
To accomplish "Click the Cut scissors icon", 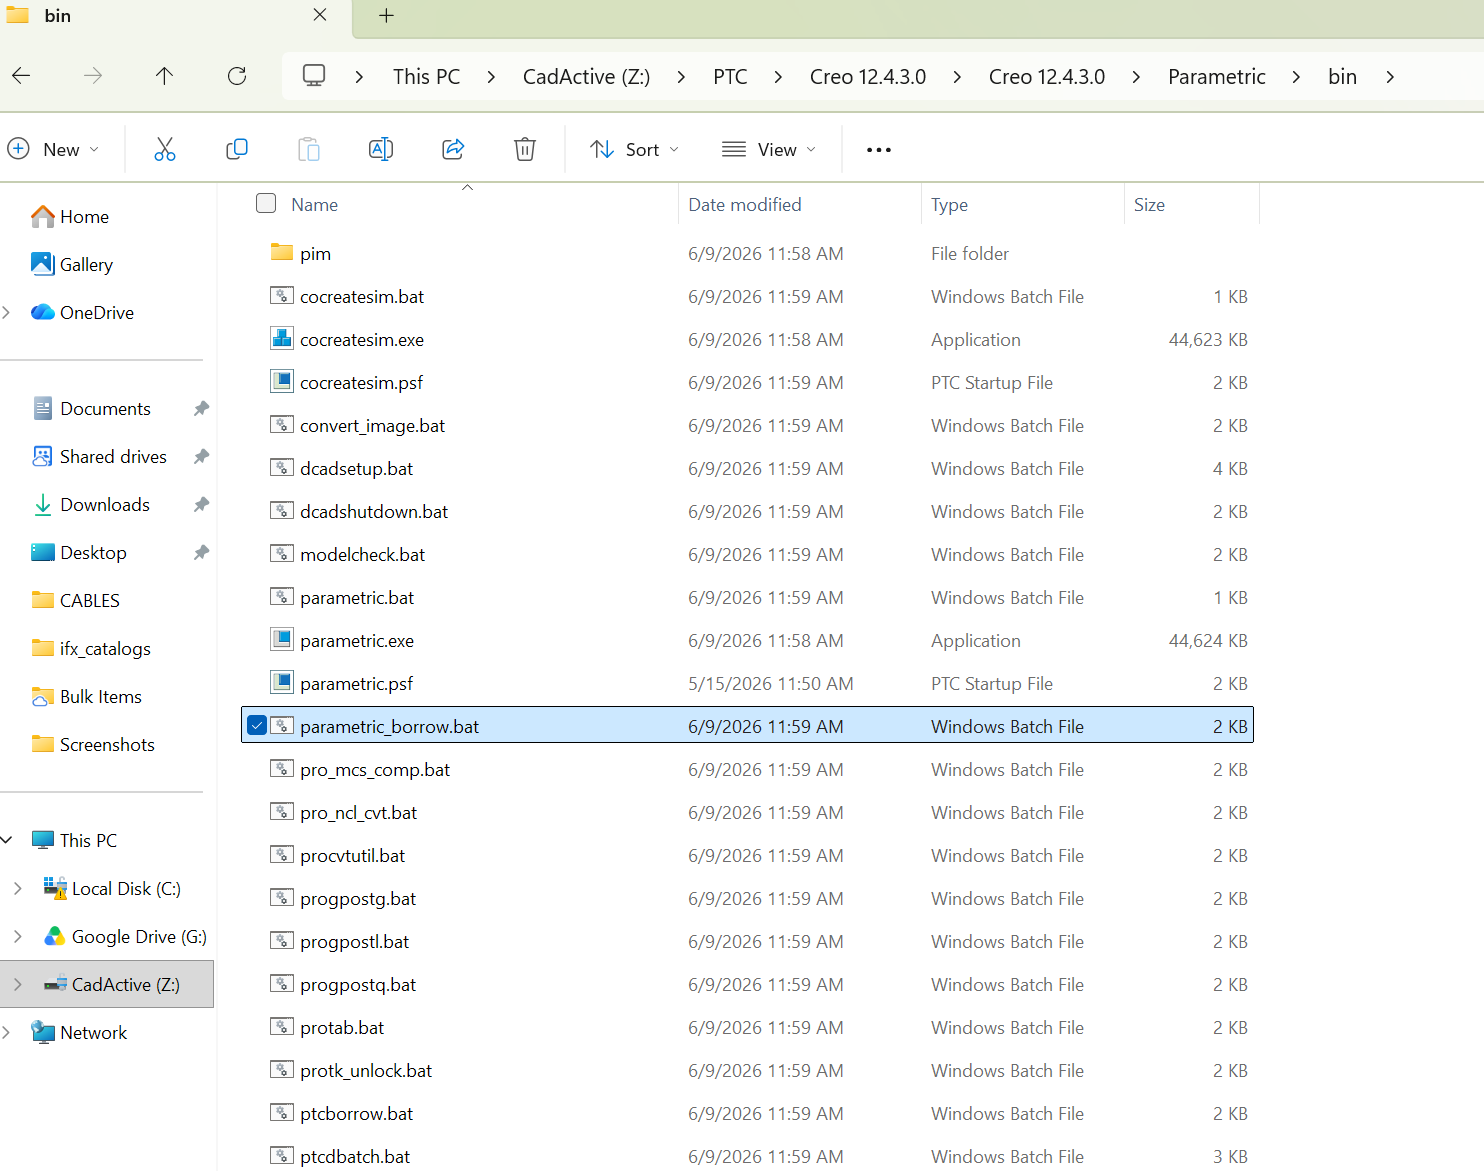I will pos(165,149).
